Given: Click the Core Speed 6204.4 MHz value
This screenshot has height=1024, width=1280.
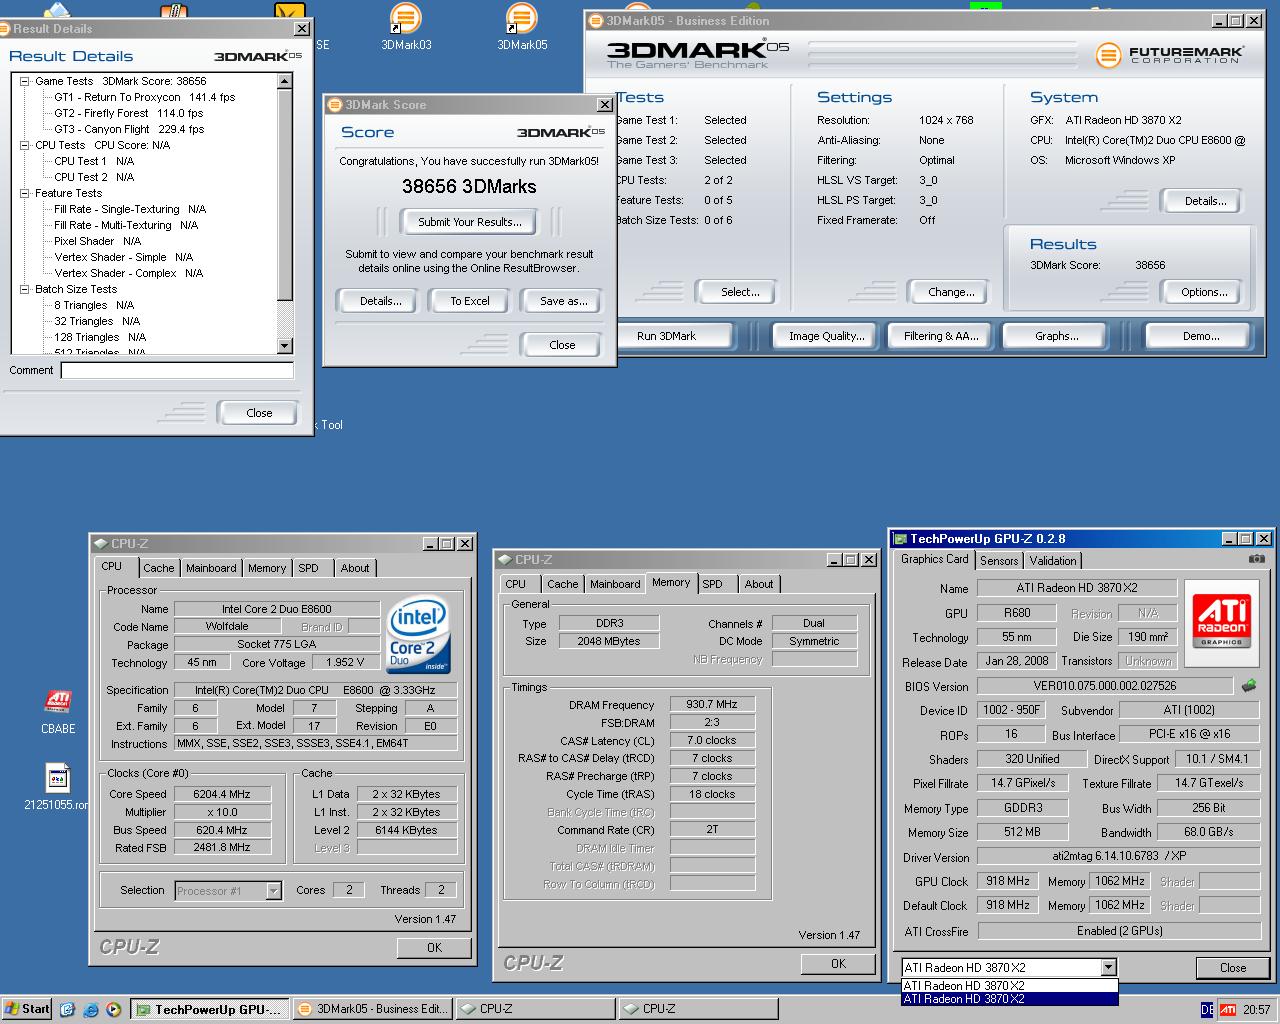Looking at the screenshot, I should (222, 794).
